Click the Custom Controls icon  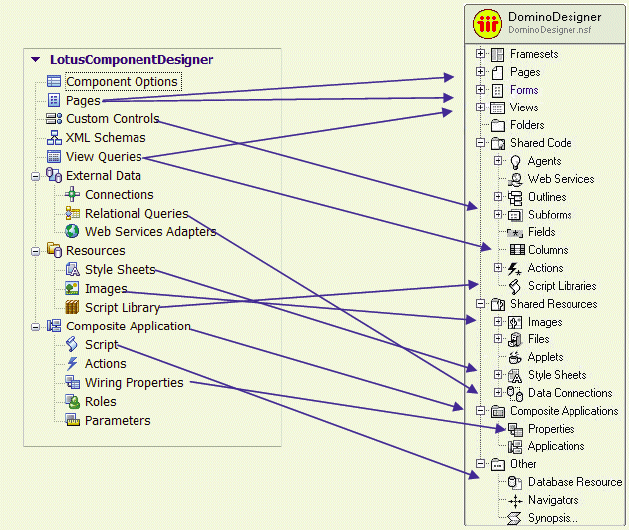tap(54, 118)
